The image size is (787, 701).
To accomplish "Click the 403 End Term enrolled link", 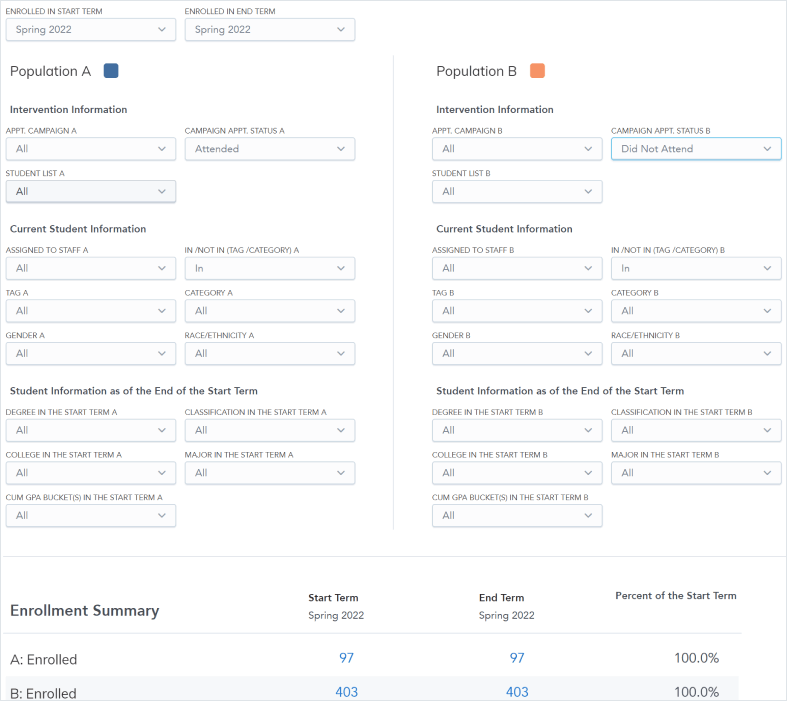I will [517, 692].
